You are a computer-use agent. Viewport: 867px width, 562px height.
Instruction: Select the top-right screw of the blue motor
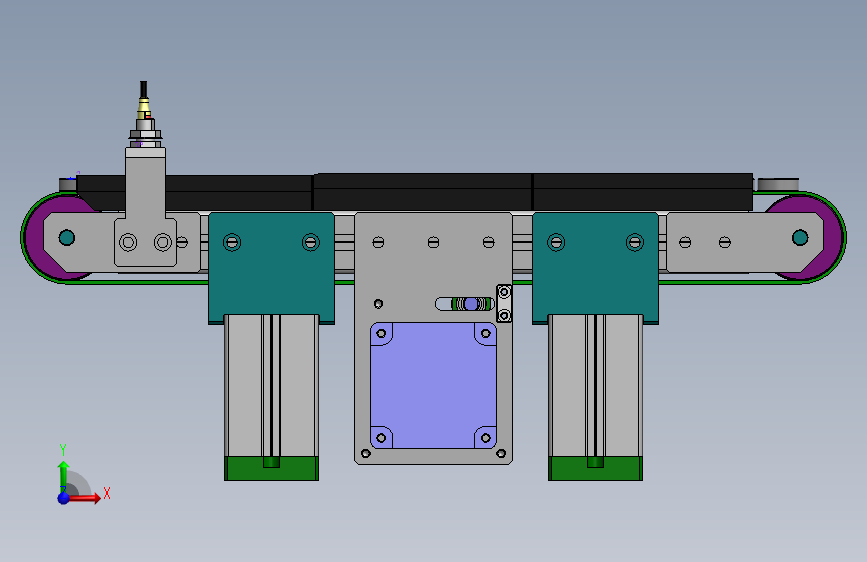click(x=486, y=334)
